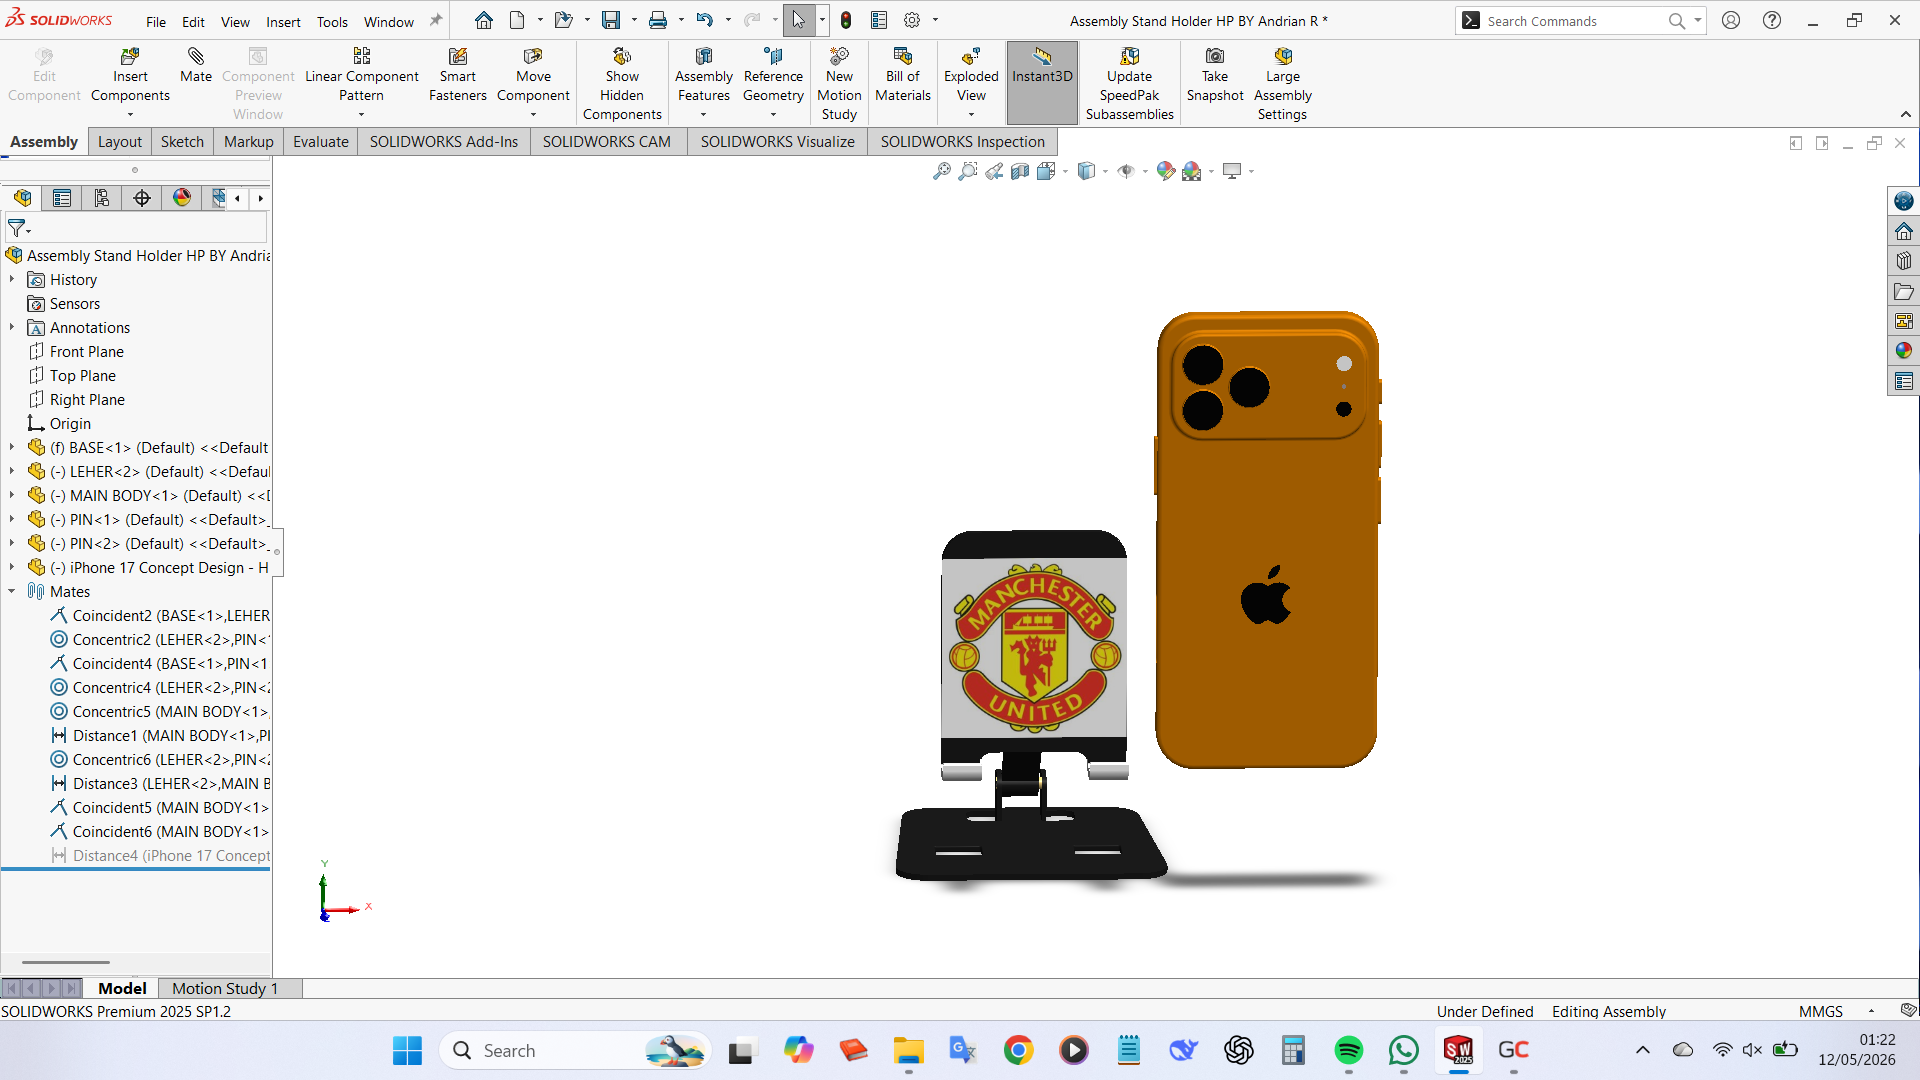
Task: Open the ConfigurationManager tab icon
Action: click(x=102, y=198)
